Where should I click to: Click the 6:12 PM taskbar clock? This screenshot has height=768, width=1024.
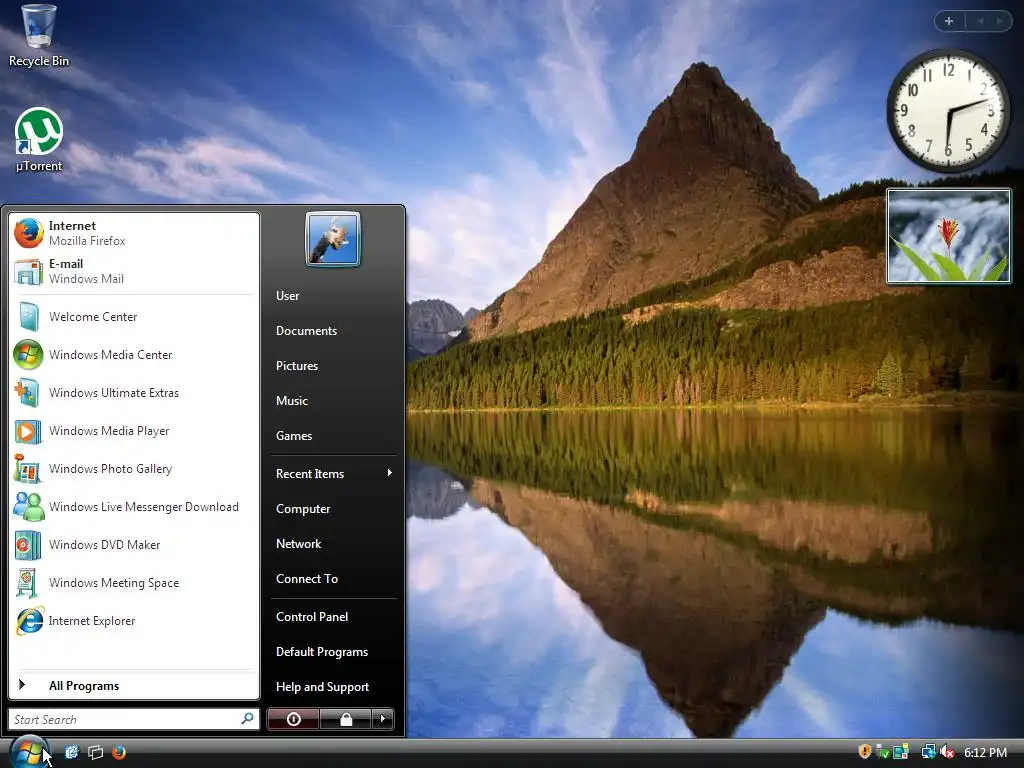(985, 752)
